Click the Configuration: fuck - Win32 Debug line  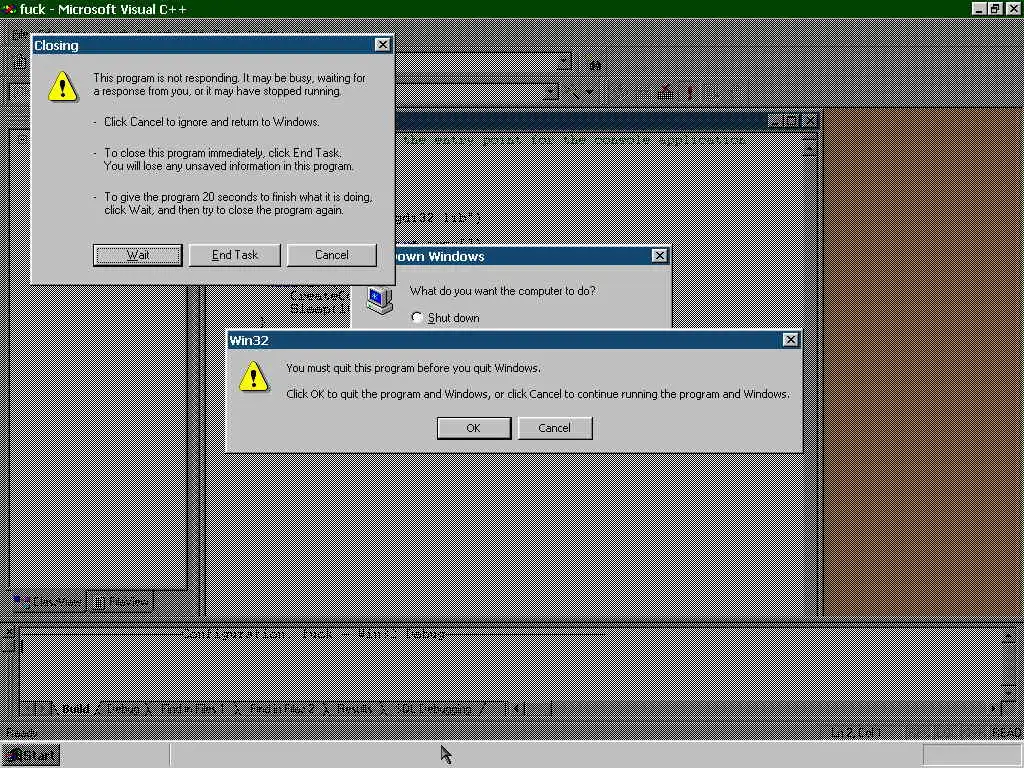click(x=313, y=633)
